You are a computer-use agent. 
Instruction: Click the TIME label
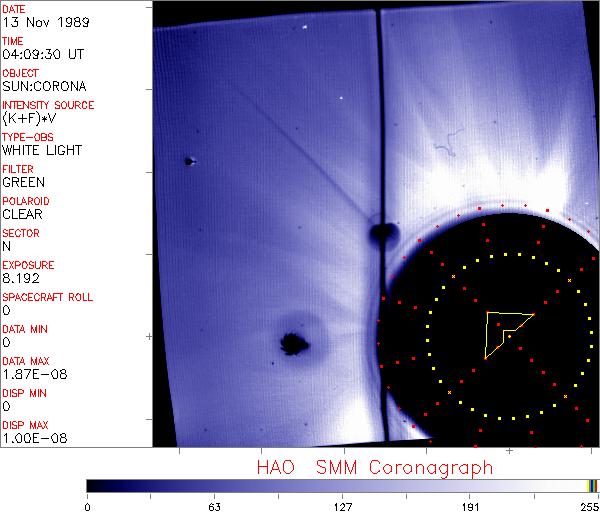coord(13,41)
